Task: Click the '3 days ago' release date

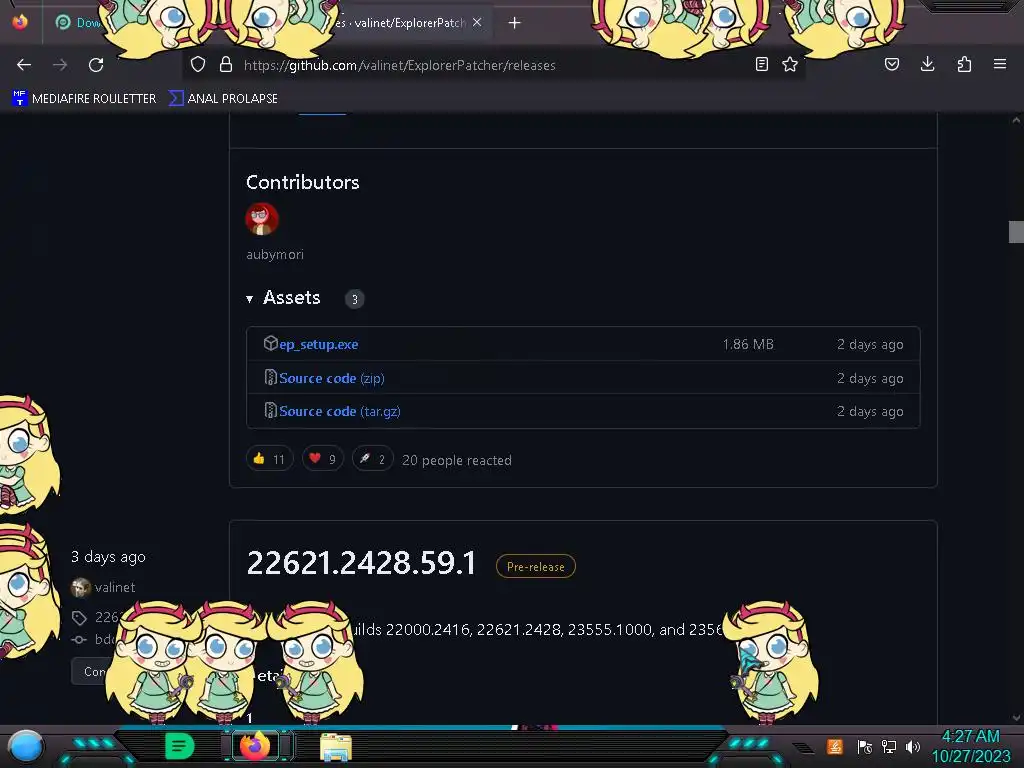Action: pyautogui.click(x=108, y=557)
